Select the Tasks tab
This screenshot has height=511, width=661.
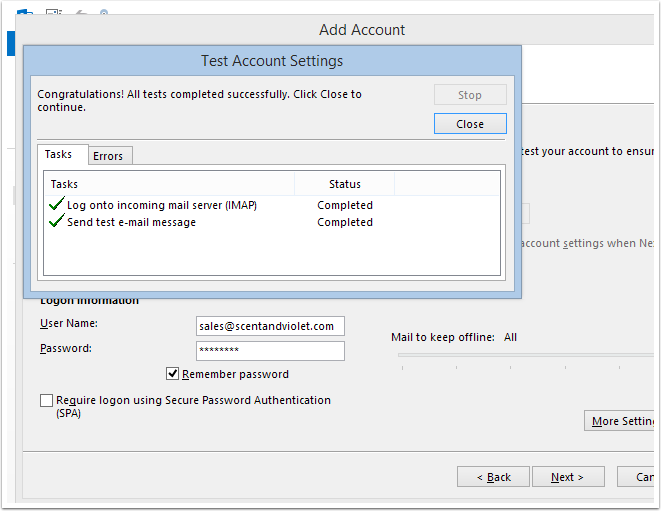click(x=59, y=155)
